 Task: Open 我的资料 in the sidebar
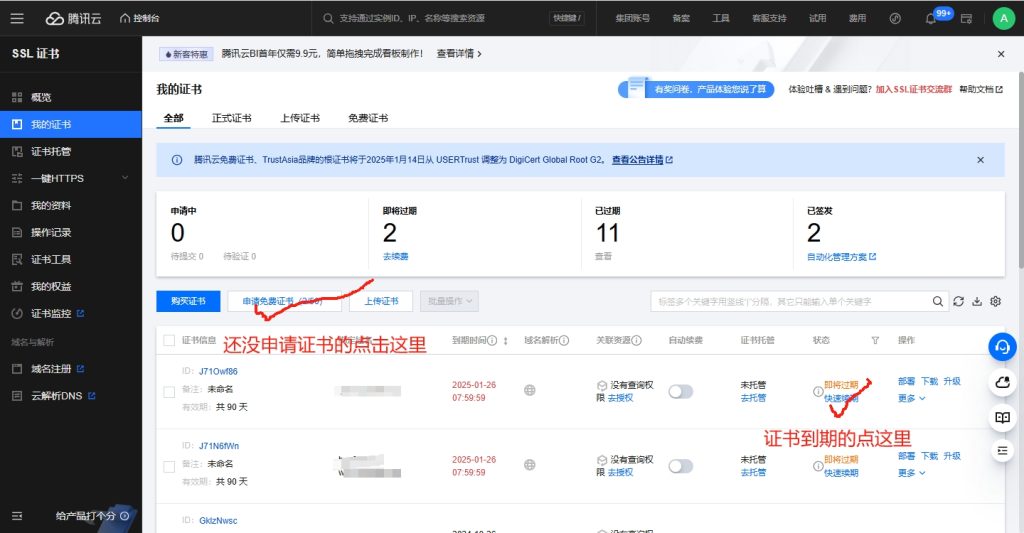click(x=71, y=205)
